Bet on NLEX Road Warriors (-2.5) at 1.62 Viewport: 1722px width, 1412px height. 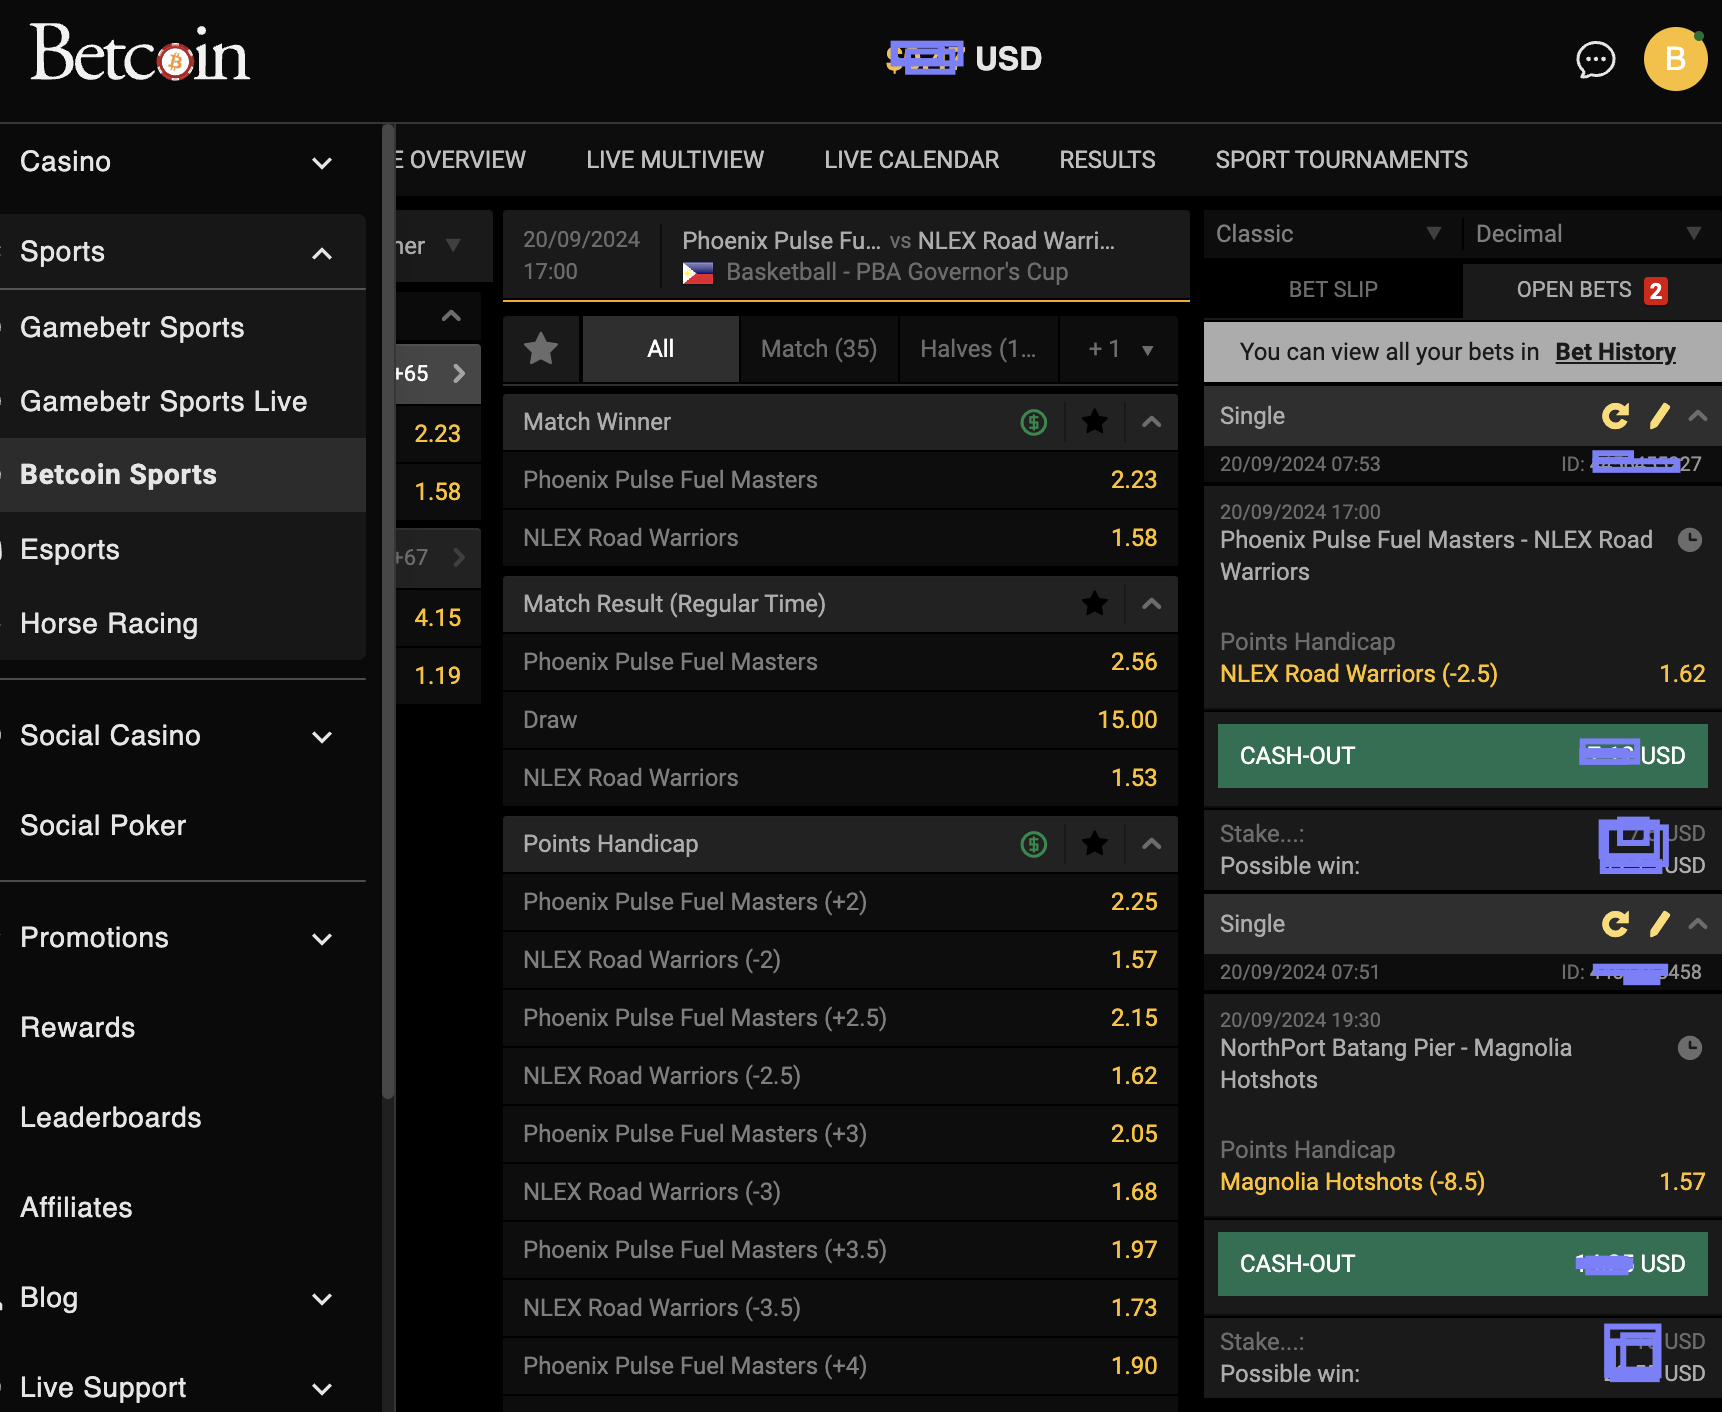point(840,1076)
